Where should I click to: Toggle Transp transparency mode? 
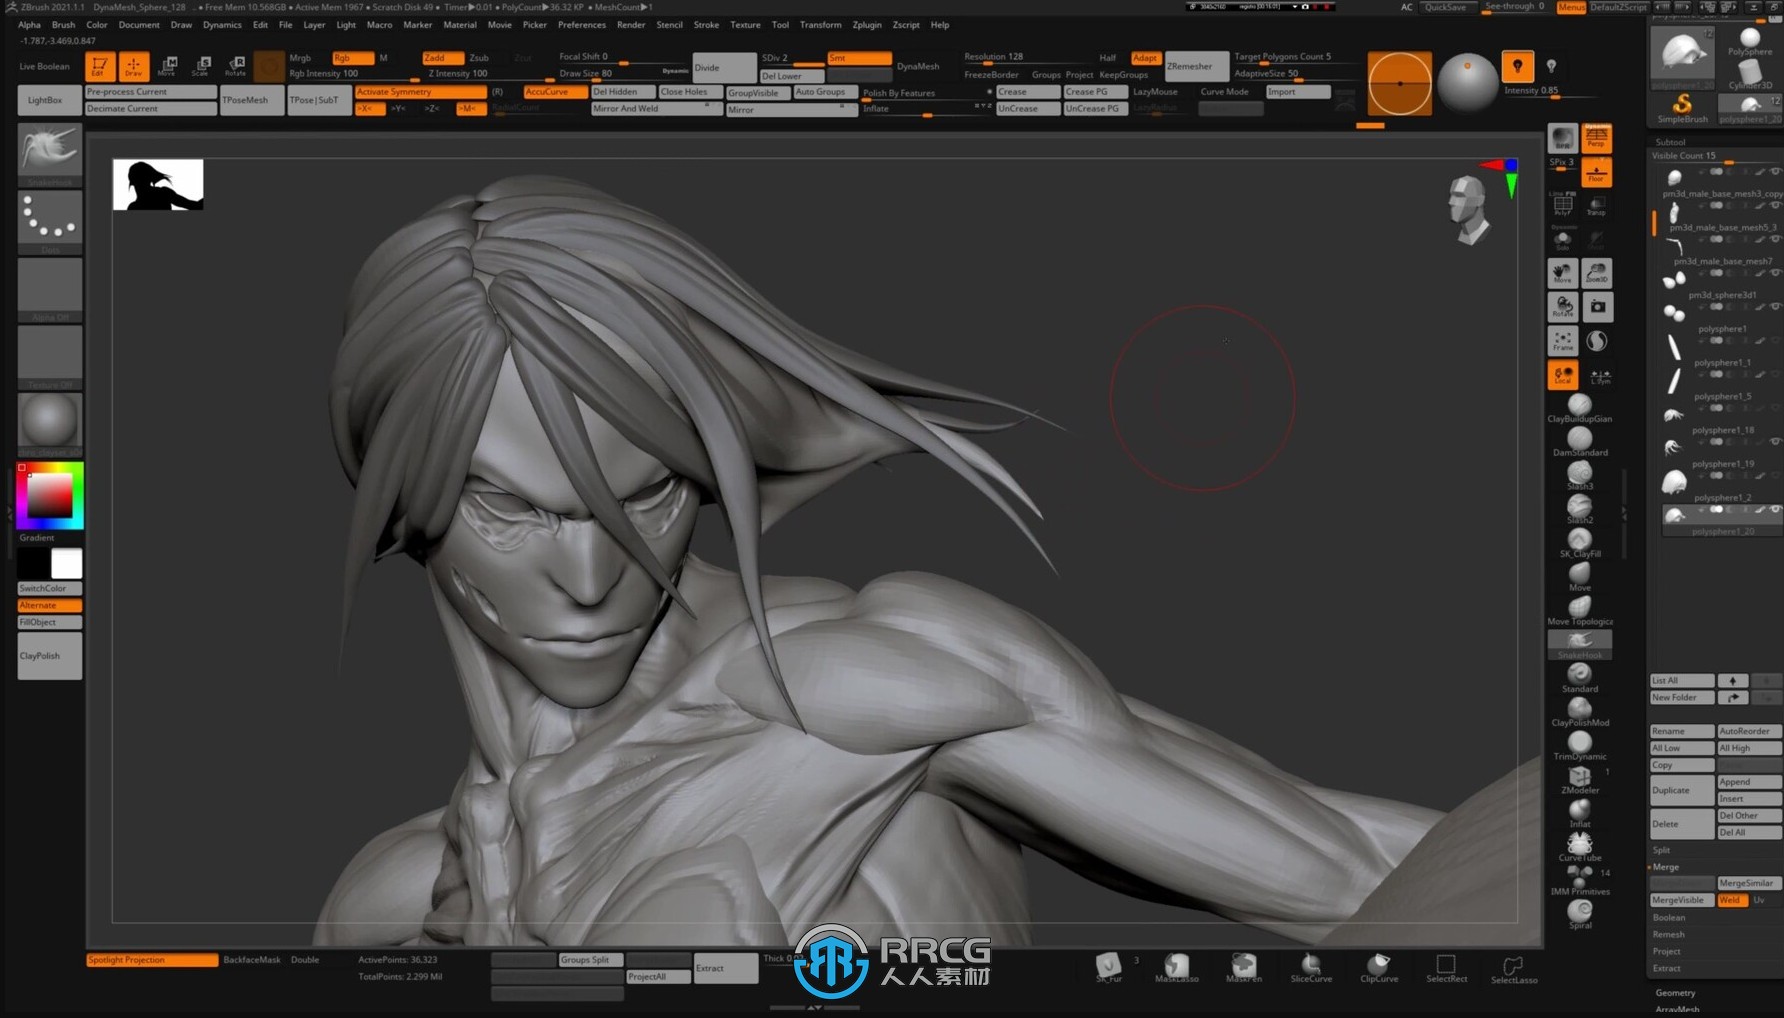pos(1596,206)
